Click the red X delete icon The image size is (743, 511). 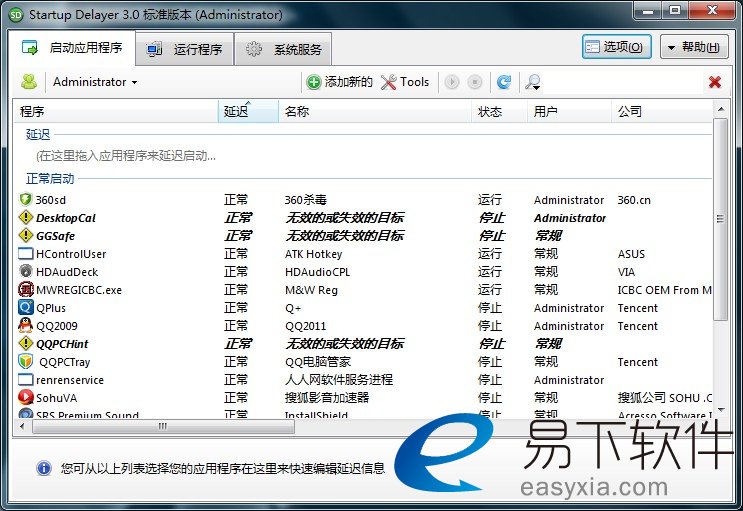(715, 82)
